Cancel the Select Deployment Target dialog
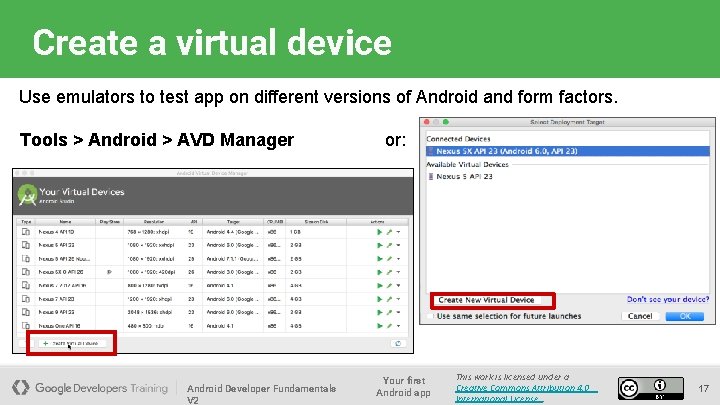Viewport: 720px width, 405px height. (x=640, y=316)
